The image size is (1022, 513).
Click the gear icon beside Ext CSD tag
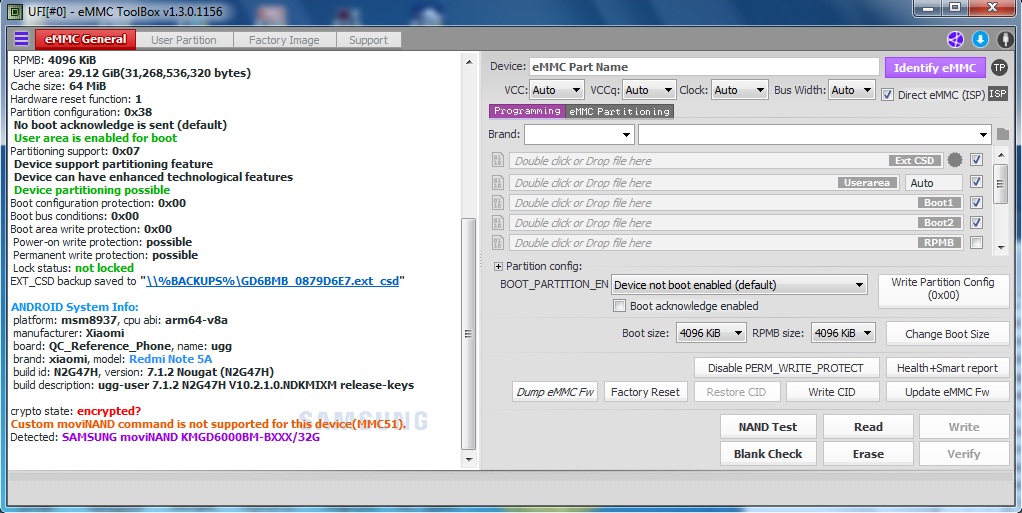pos(955,160)
